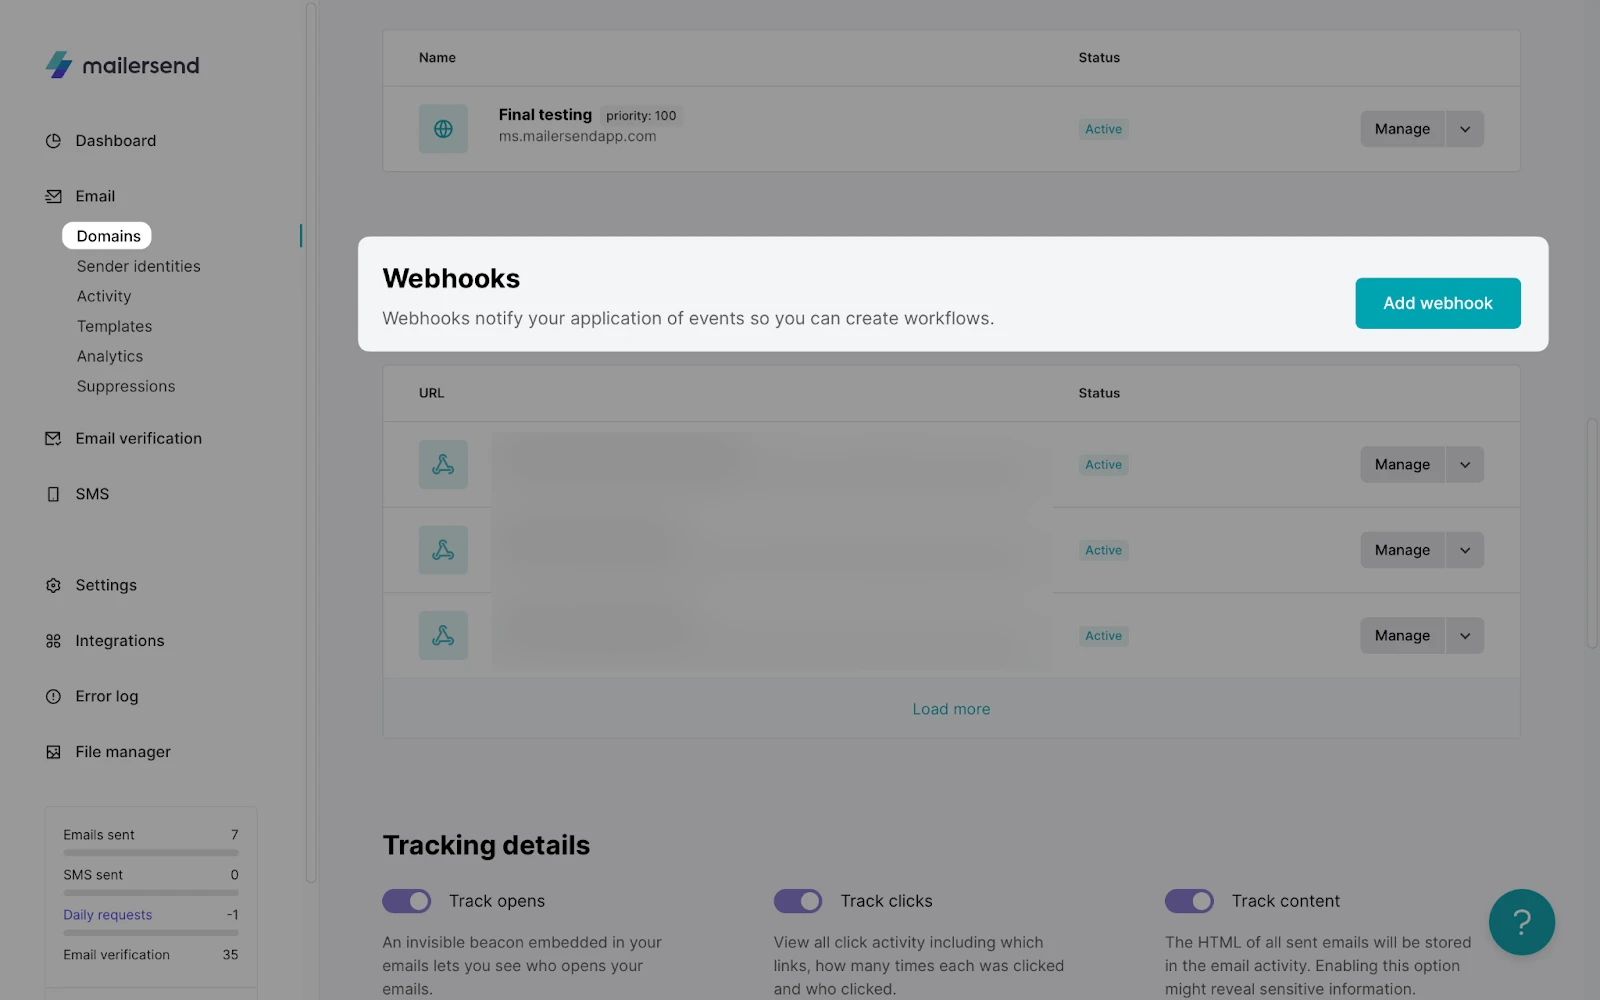This screenshot has height=1000, width=1600.
Task: Click the Add webhook button
Action: pos(1438,303)
